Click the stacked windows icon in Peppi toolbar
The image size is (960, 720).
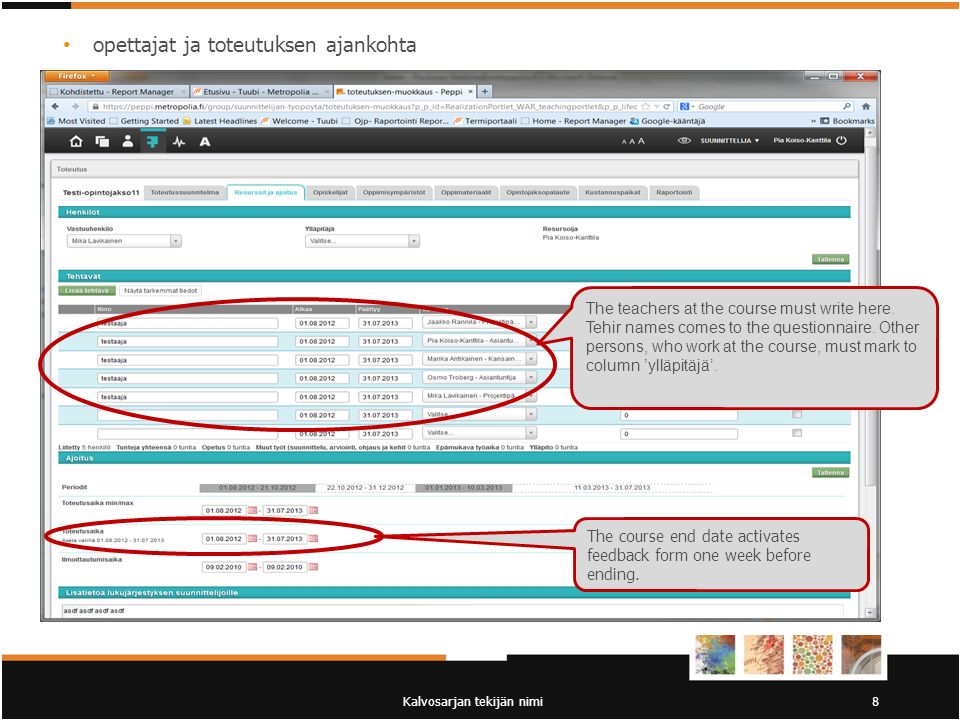pos(102,141)
